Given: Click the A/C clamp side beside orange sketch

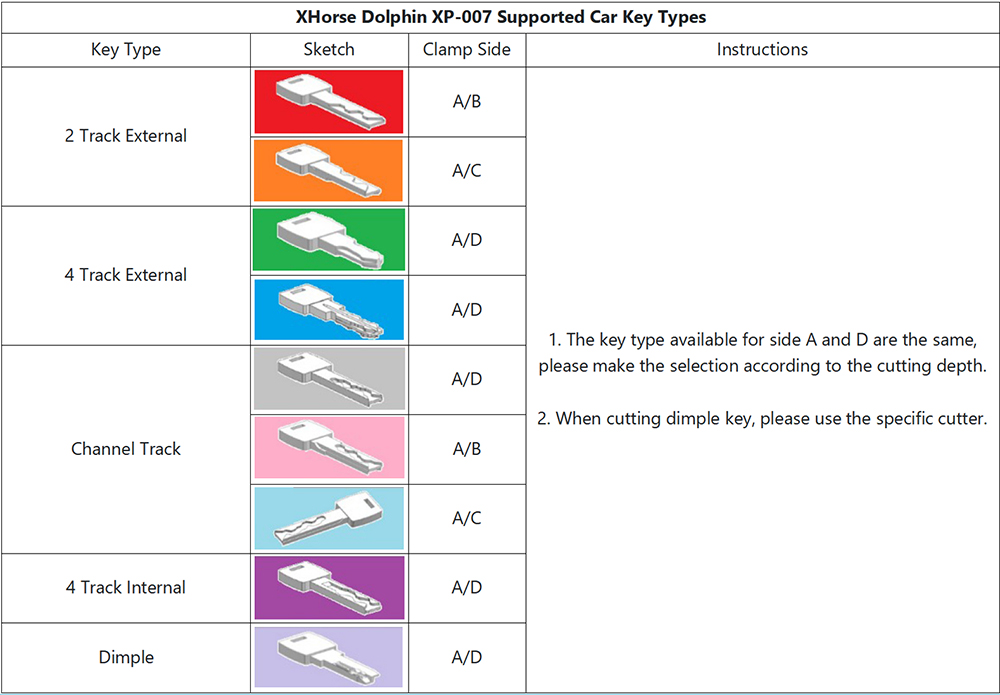Looking at the screenshot, I should tap(467, 170).
